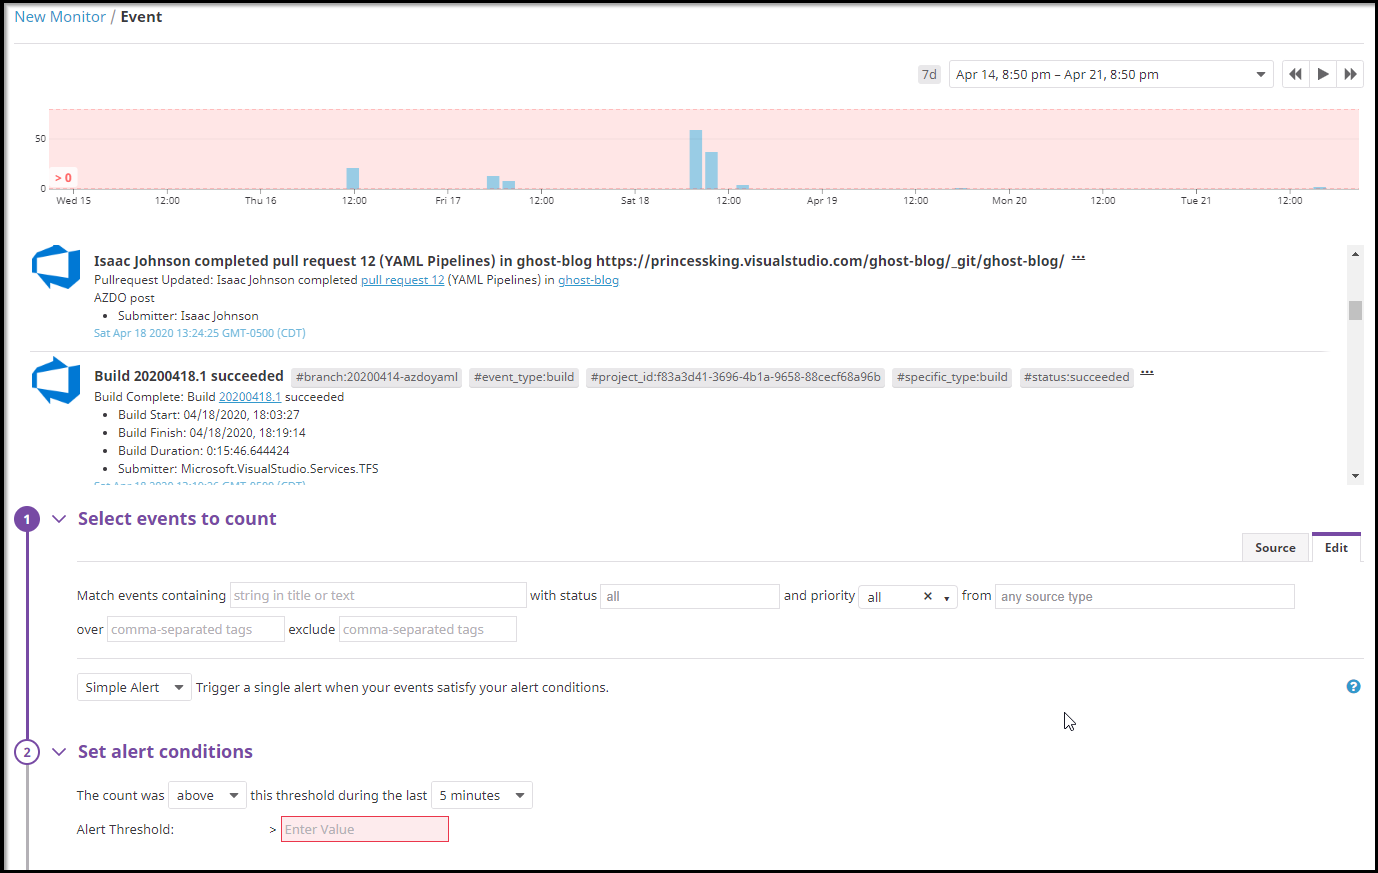The height and width of the screenshot is (873, 1378).
Task: Click the > 0 threshold marker on graph
Action: [63, 178]
